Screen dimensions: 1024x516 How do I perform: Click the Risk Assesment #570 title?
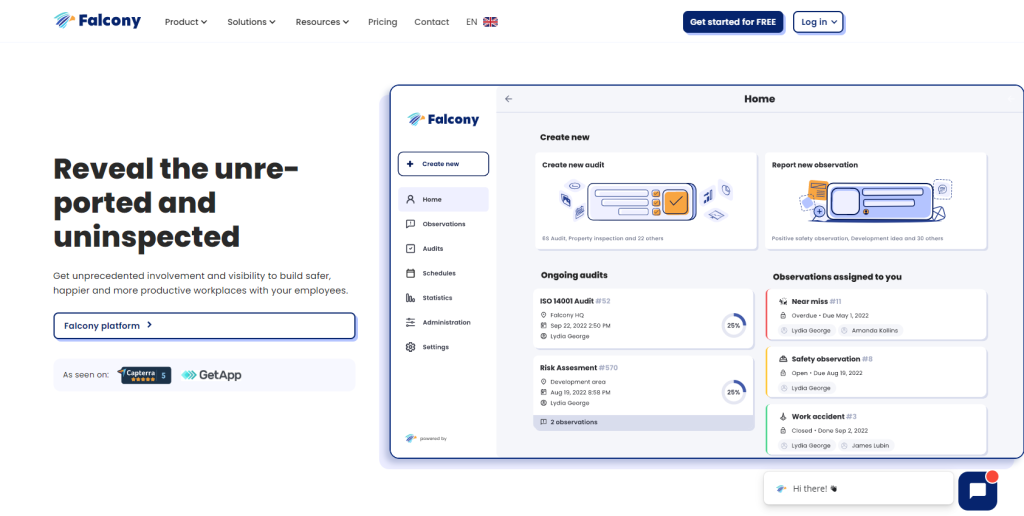click(579, 368)
